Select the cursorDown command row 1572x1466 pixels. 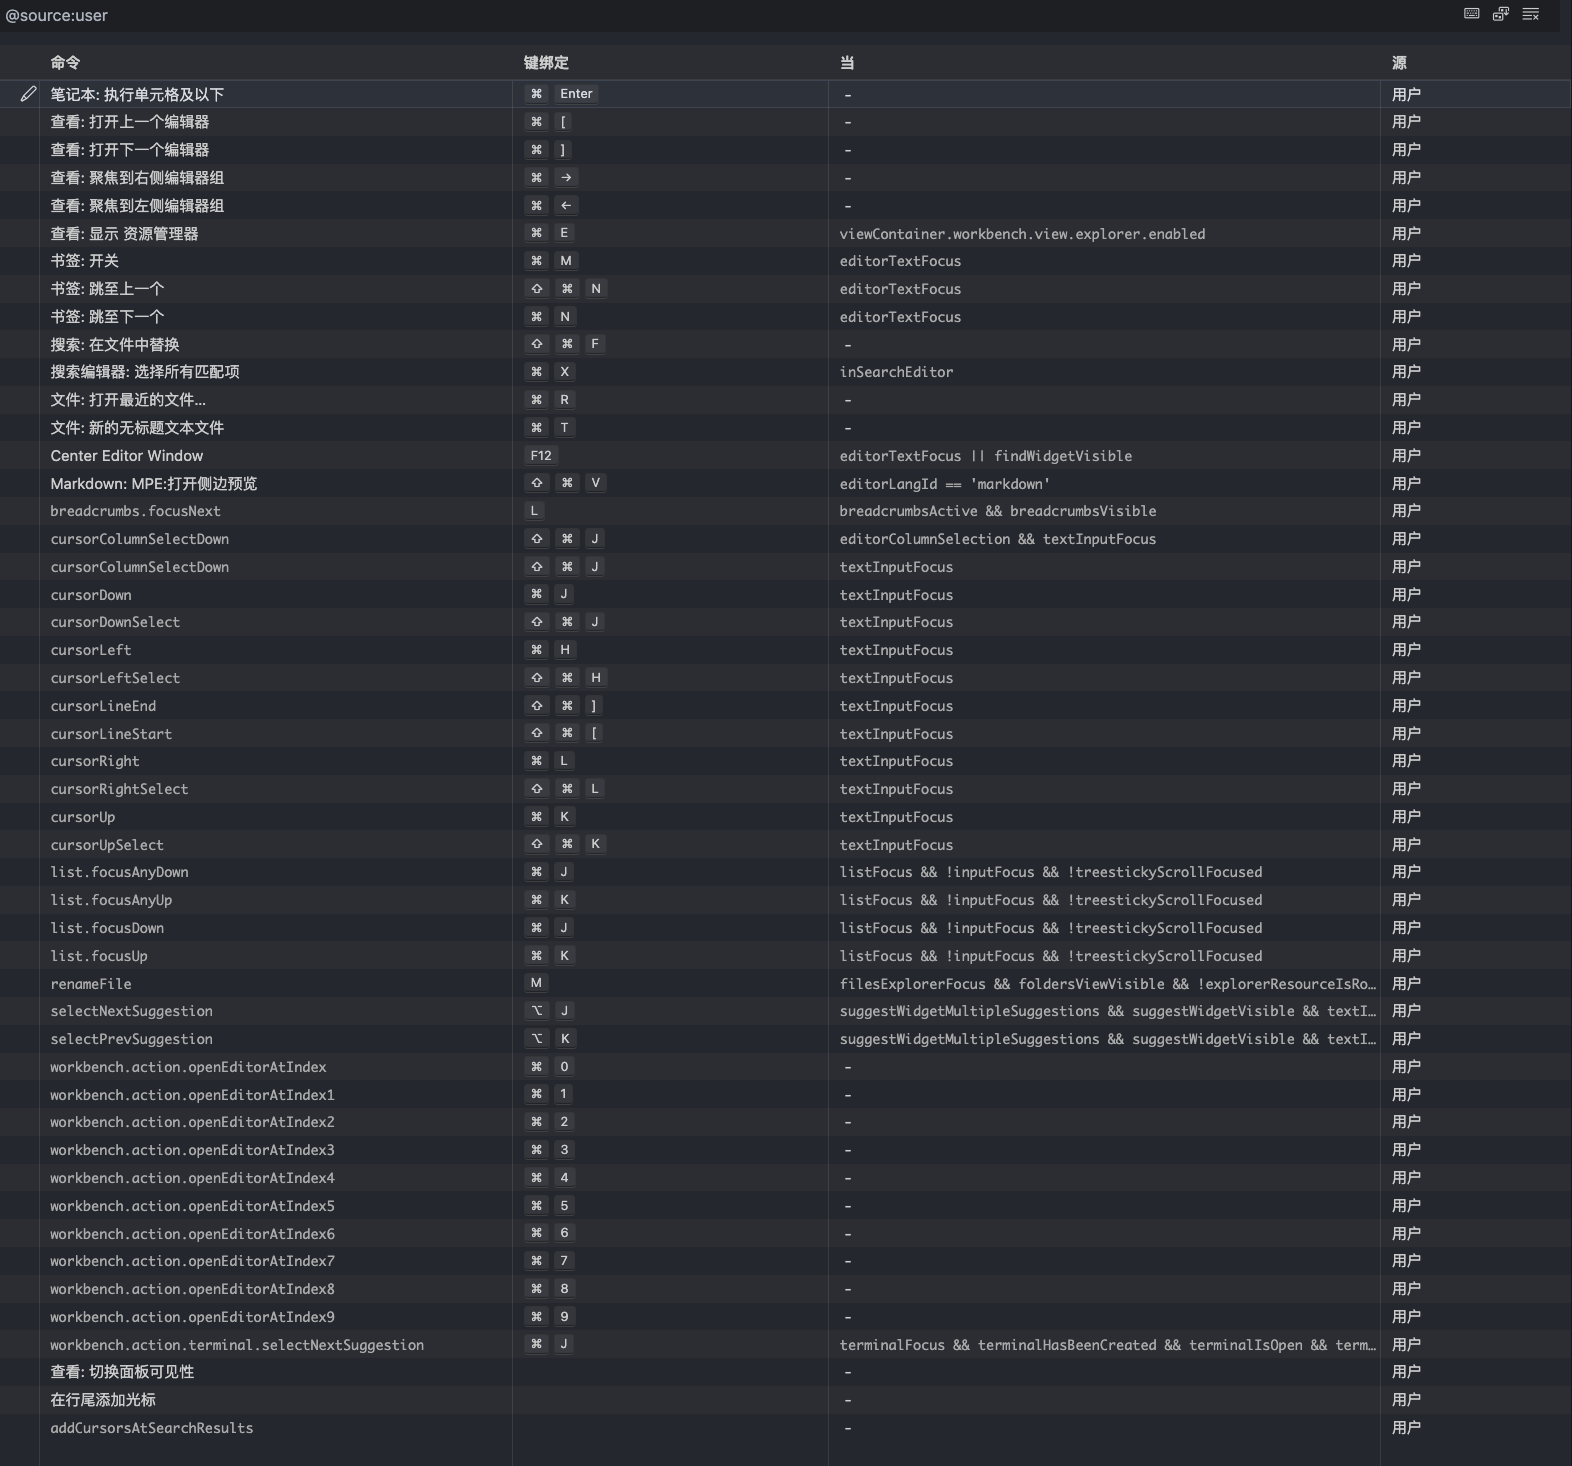786,595
